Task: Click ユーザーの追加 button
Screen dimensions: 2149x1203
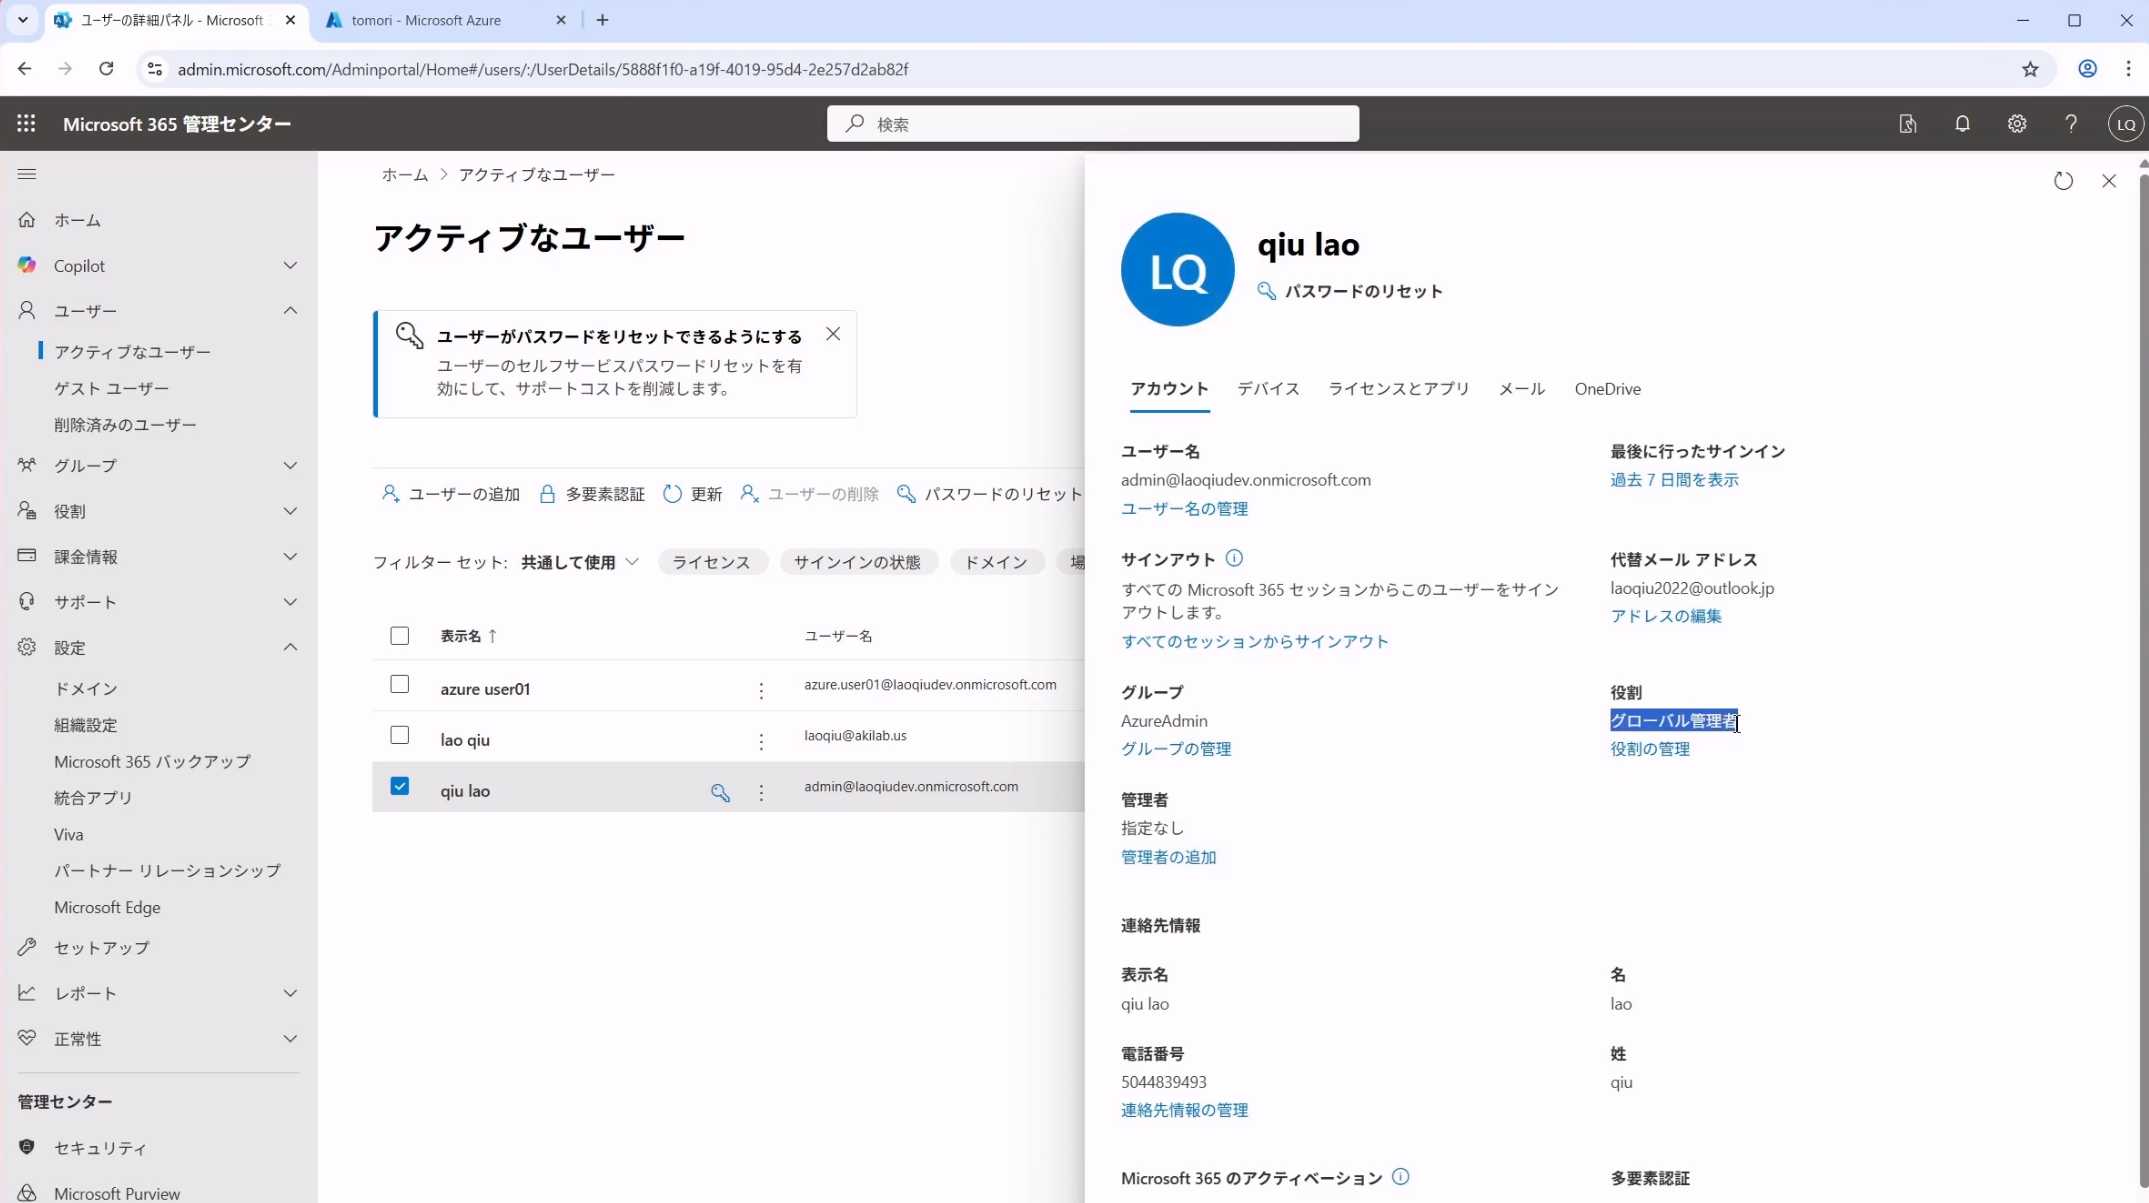Action: tap(451, 494)
